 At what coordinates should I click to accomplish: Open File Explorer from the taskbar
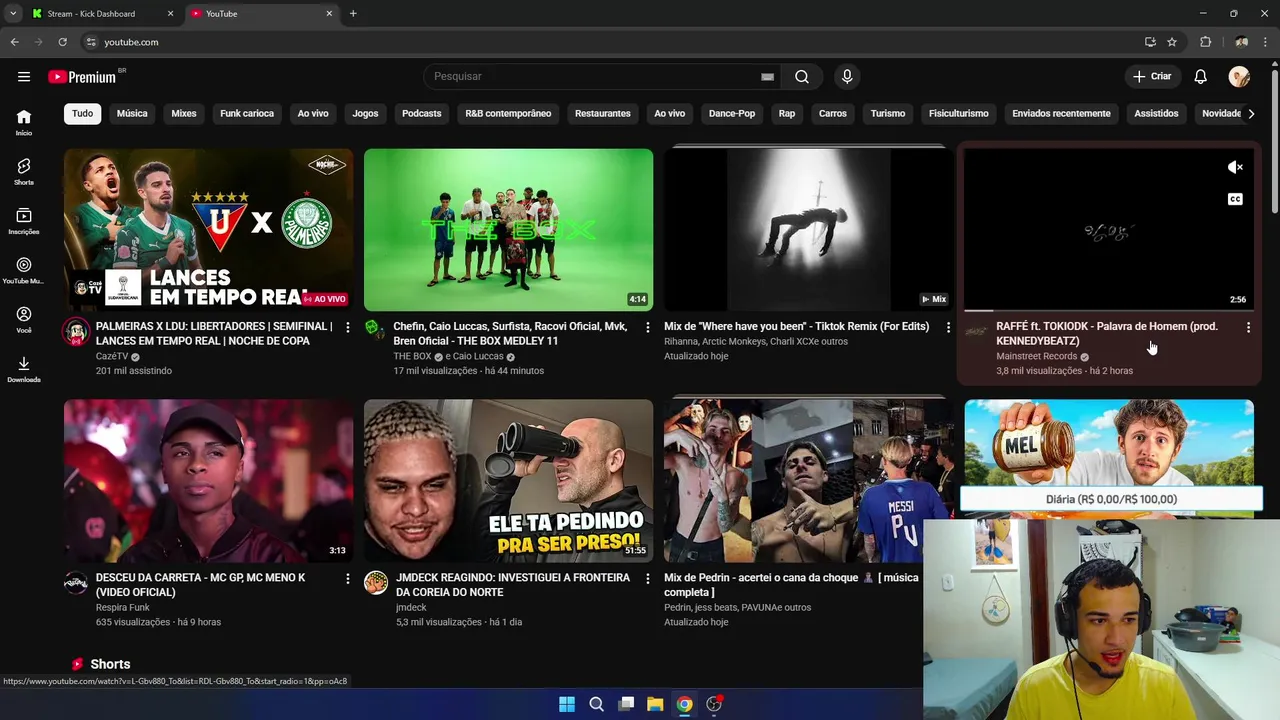[x=655, y=704]
